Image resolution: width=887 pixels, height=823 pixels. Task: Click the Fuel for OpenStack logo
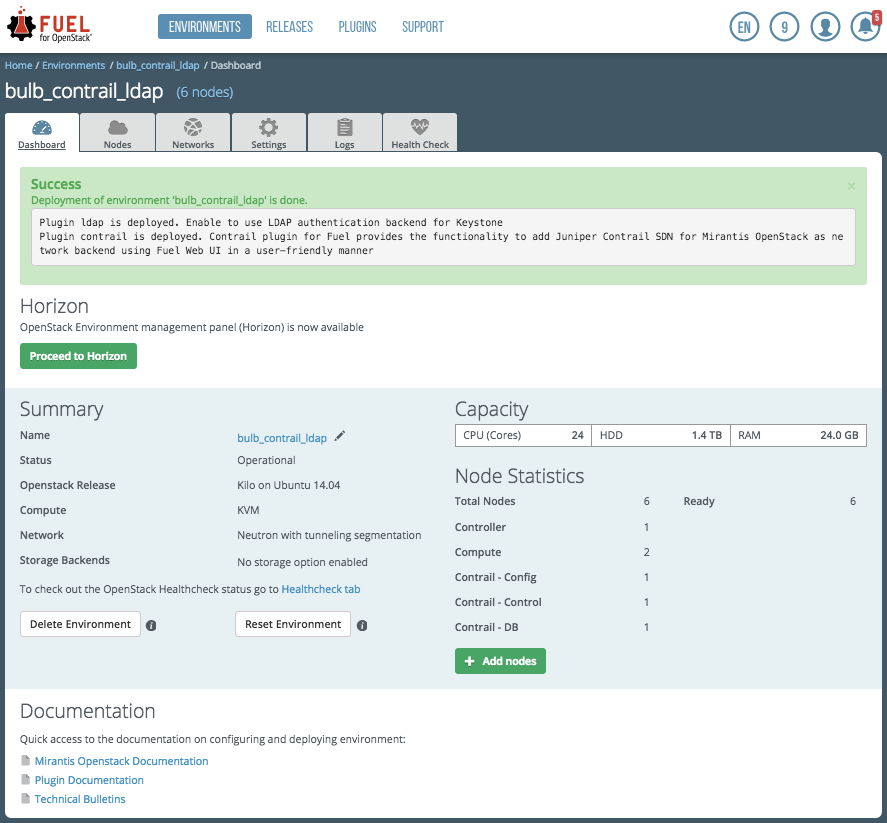point(49,25)
